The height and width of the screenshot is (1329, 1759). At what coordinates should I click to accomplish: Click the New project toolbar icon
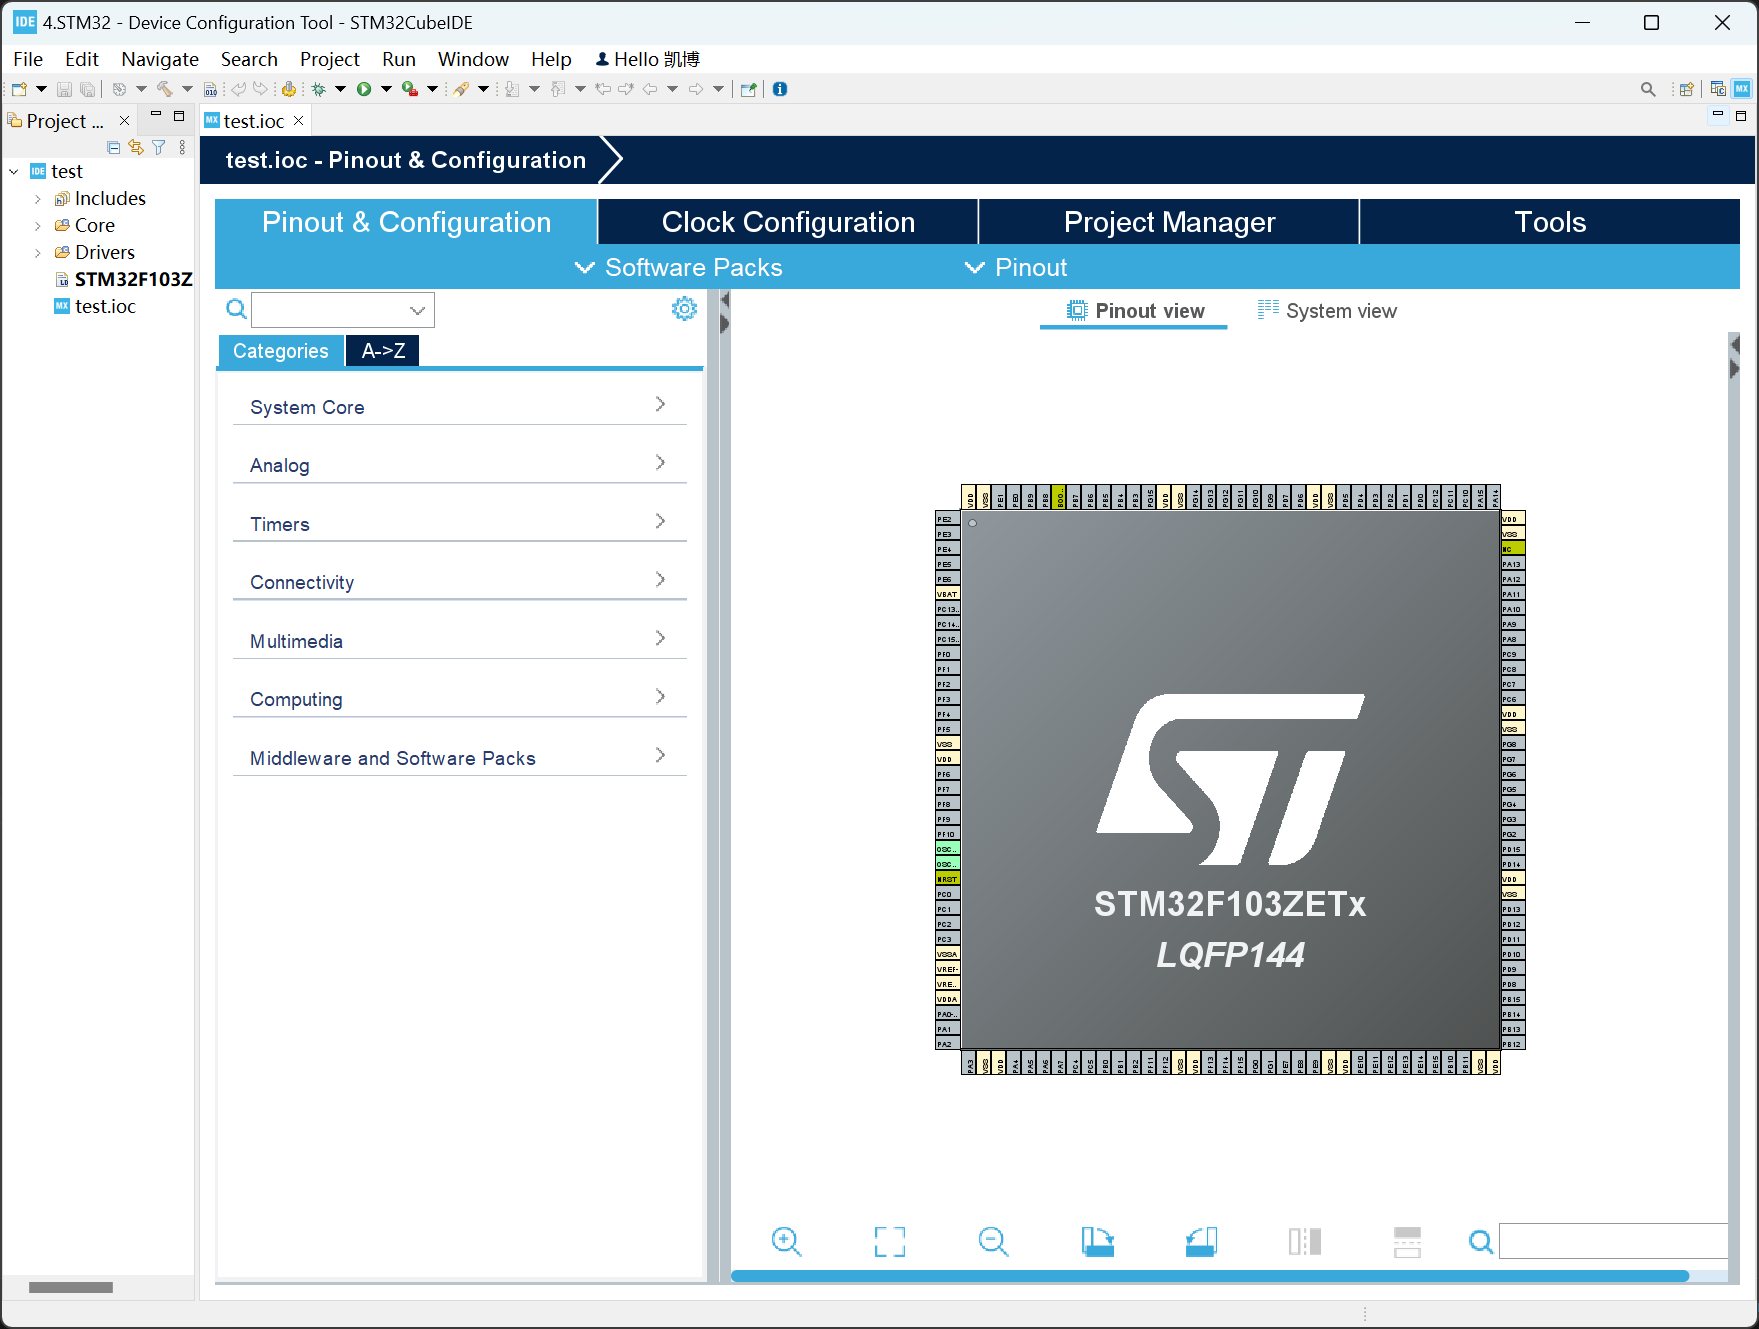tap(19, 89)
